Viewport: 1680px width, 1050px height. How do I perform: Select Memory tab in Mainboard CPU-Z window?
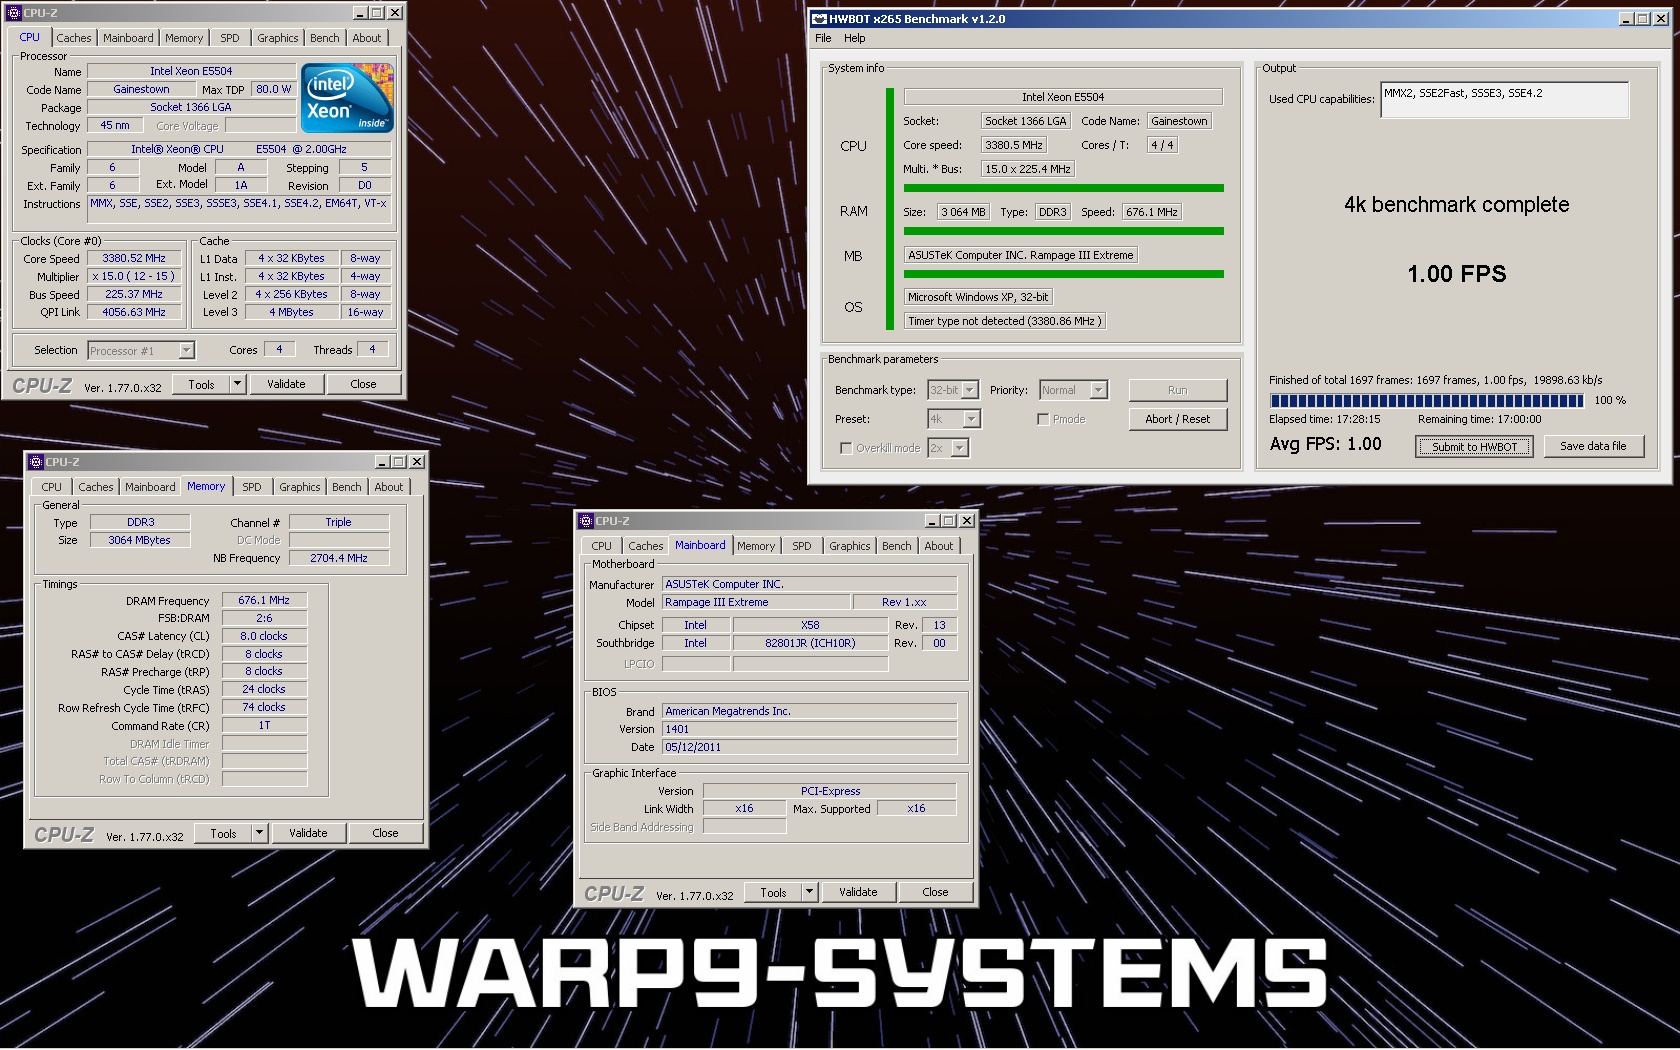[x=756, y=546]
